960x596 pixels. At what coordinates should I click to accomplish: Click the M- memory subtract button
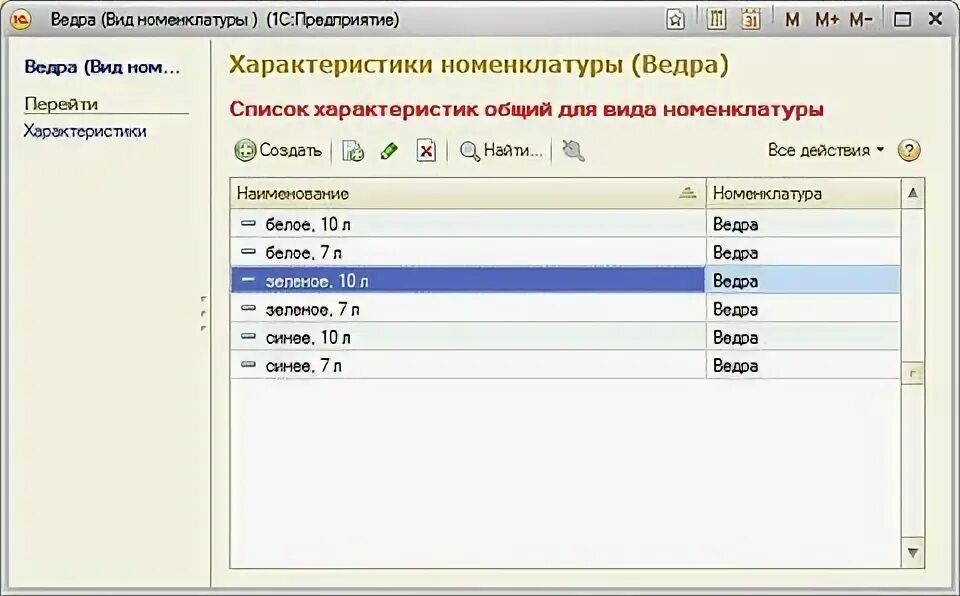(860, 20)
